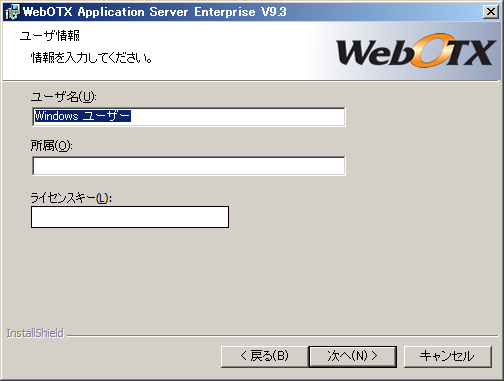Image resolution: width=504 pixels, height=381 pixels.
Task: Click the ライセンスキー(L): label
Action: (x=71, y=198)
